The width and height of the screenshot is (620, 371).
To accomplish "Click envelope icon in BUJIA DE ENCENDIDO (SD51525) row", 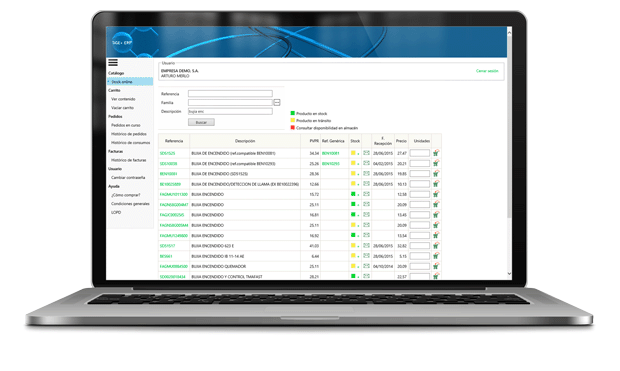I will pyautogui.click(x=366, y=173).
